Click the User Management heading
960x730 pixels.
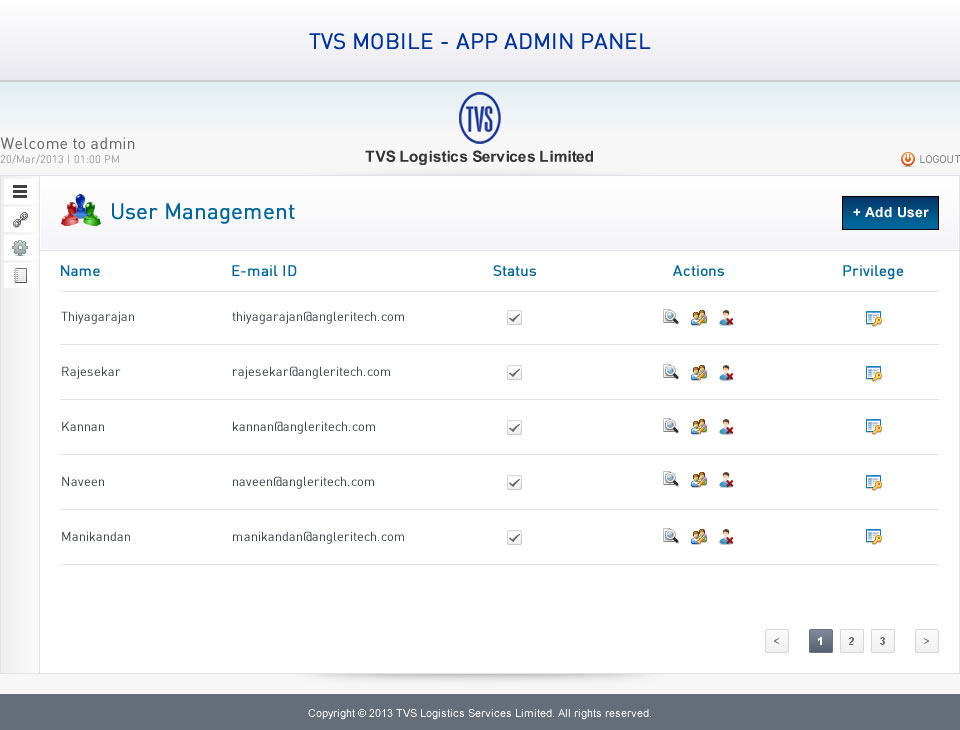pyautogui.click(x=203, y=212)
